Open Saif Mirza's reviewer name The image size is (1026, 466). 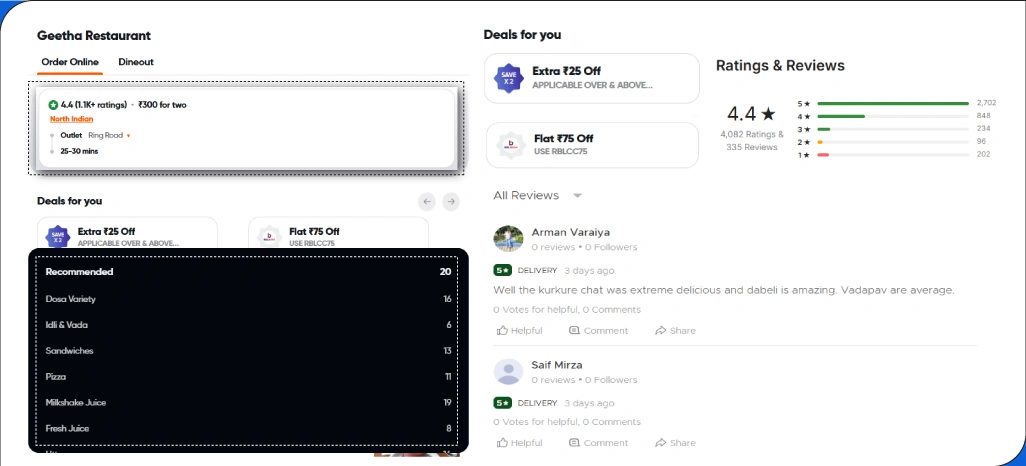557,365
